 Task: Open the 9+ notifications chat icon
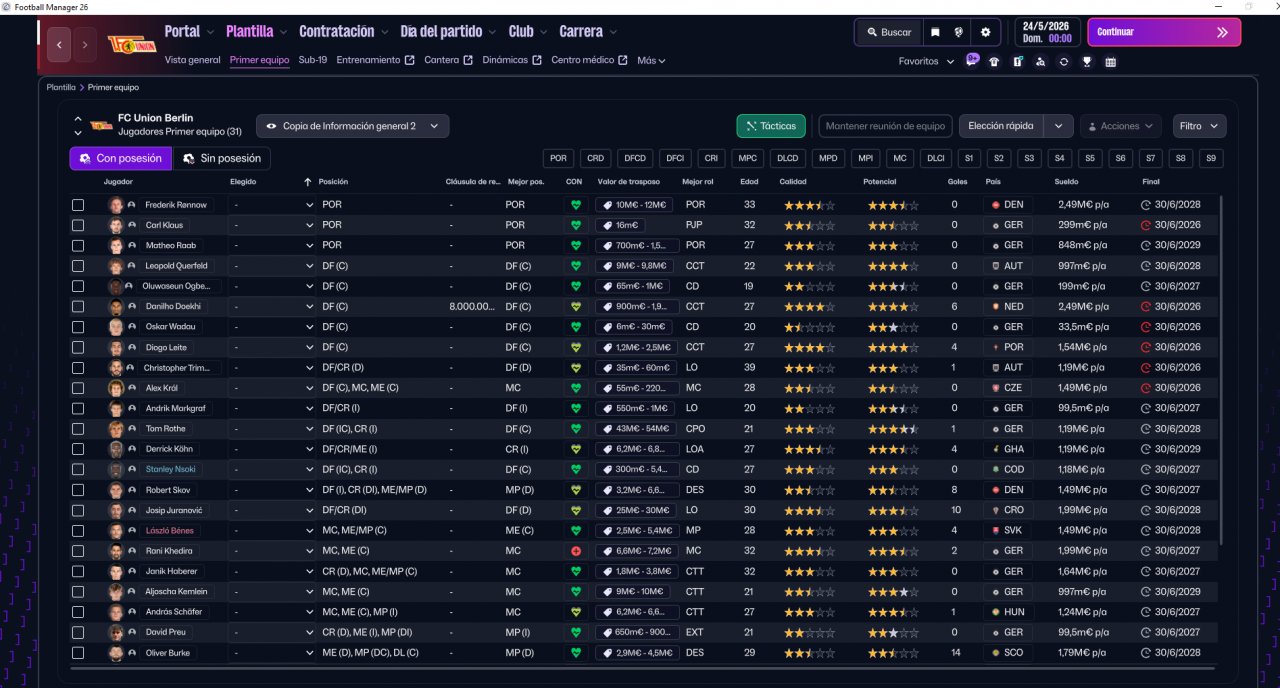pyautogui.click(x=972, y=60)
